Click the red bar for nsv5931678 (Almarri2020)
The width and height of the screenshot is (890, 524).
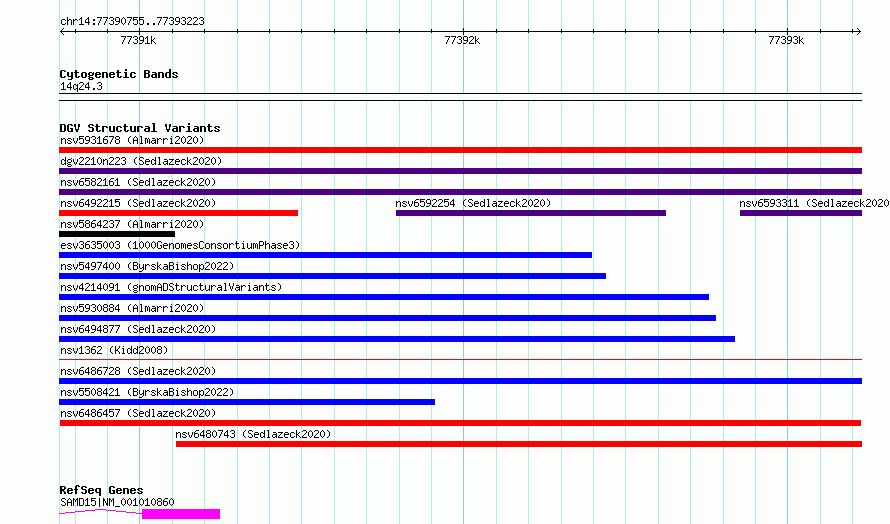pyautogui.click(x=460, y=150)
